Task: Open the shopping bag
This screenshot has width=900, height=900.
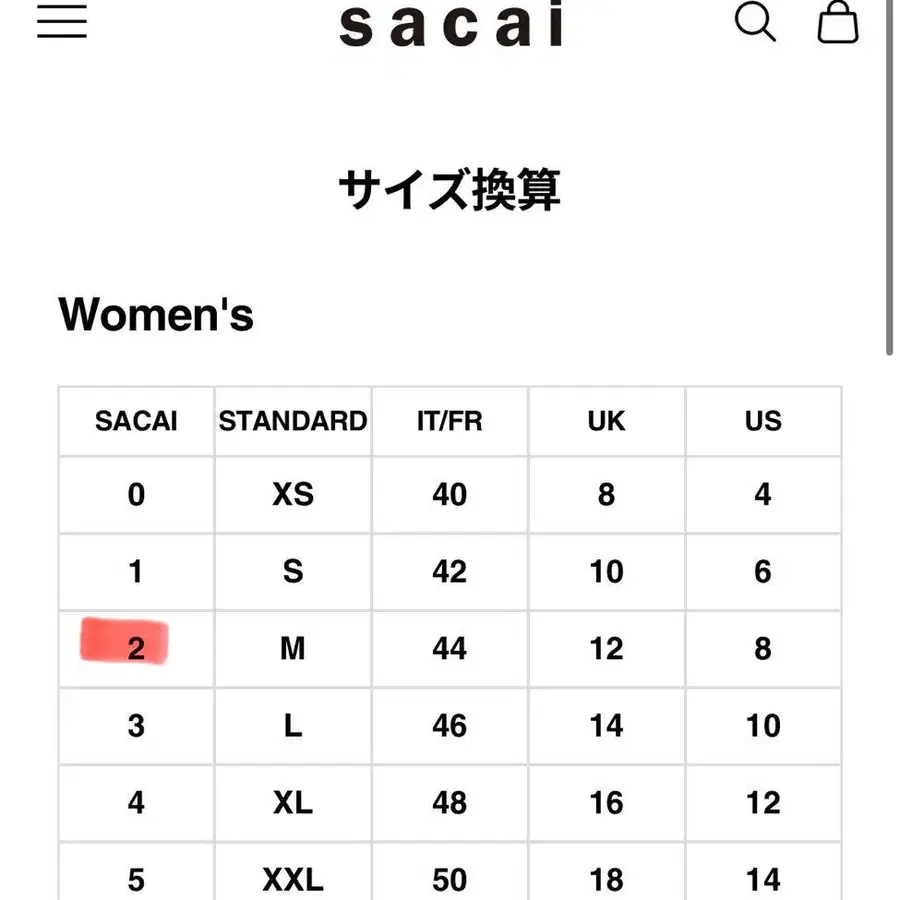Action: point(838,22)
